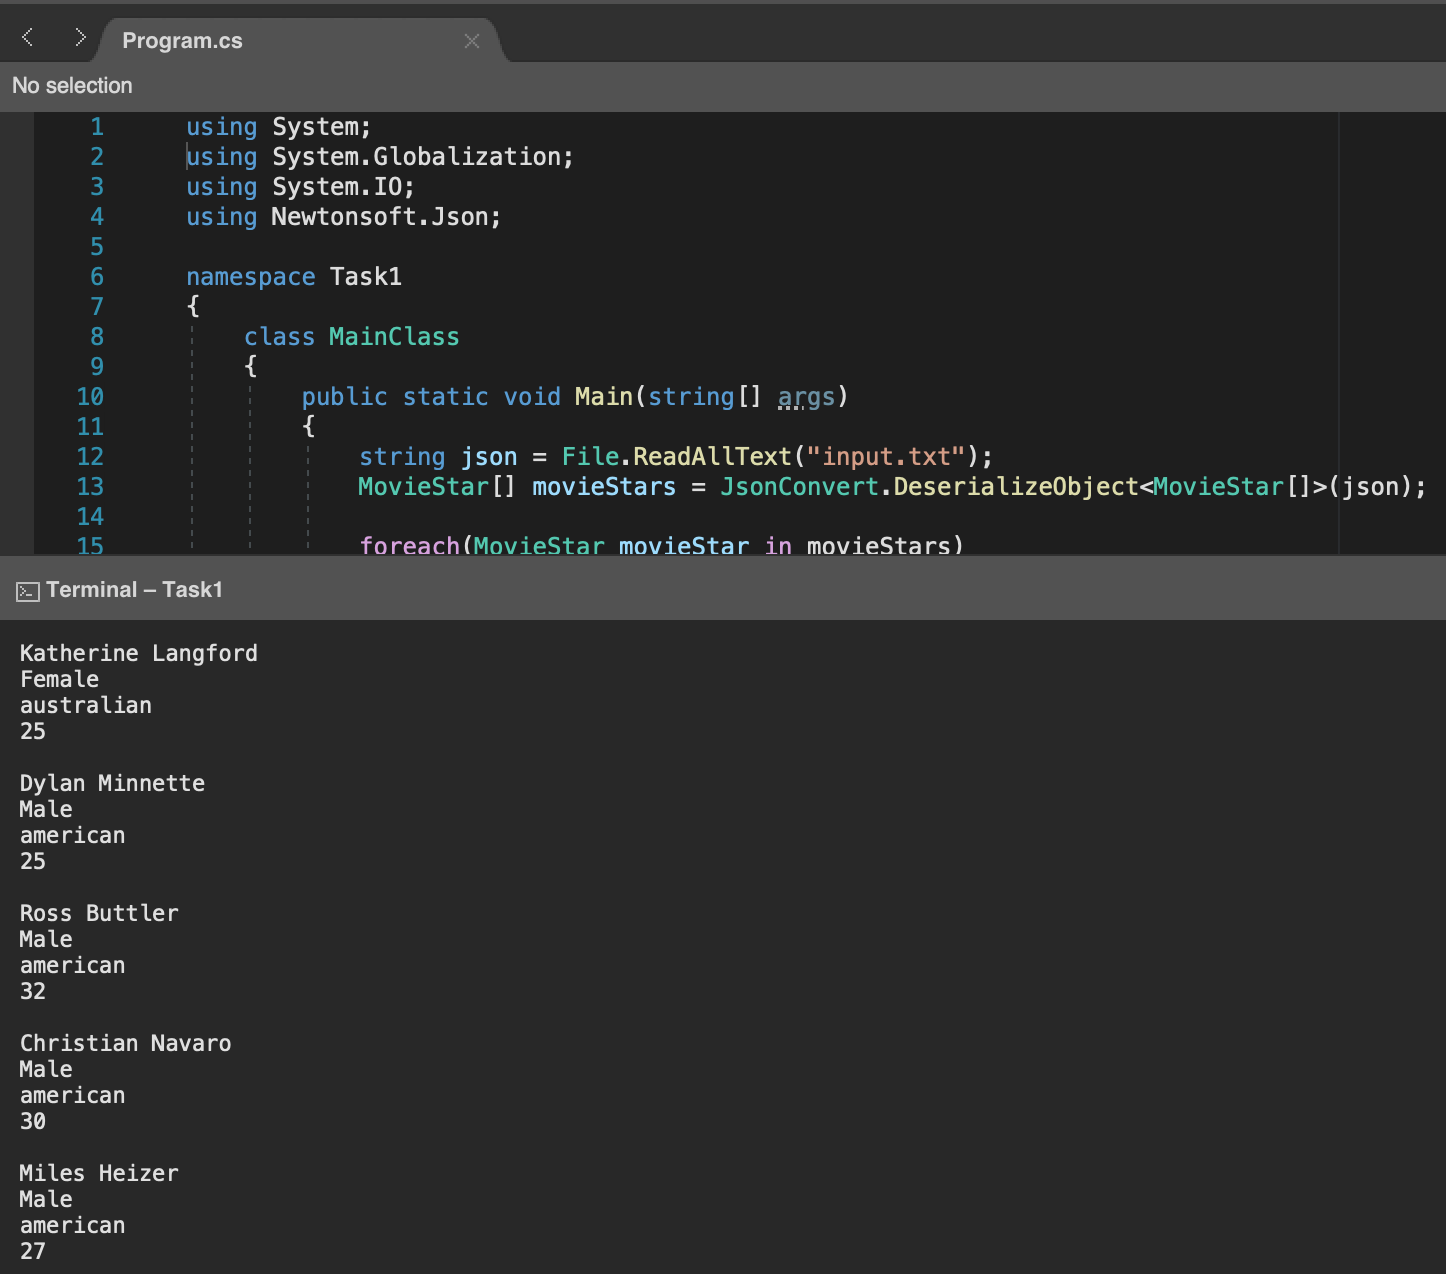This screenshot has width=1446, height=1274.
Task: Select the Program.cs tab
Action: [x=181, y=40]
